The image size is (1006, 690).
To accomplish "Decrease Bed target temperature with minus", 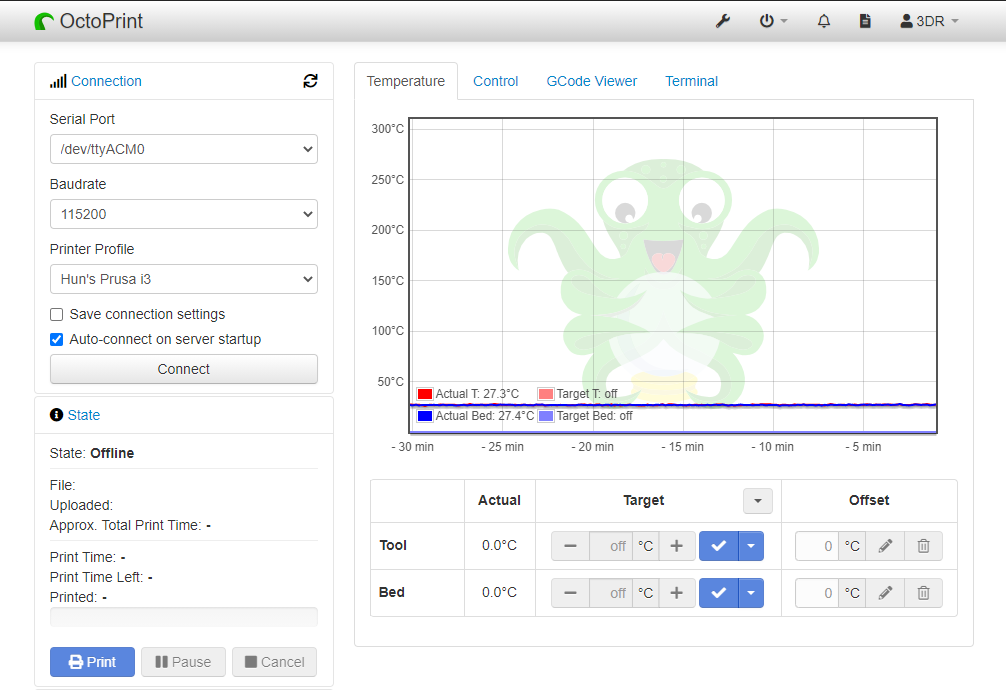I will (570, 593).
